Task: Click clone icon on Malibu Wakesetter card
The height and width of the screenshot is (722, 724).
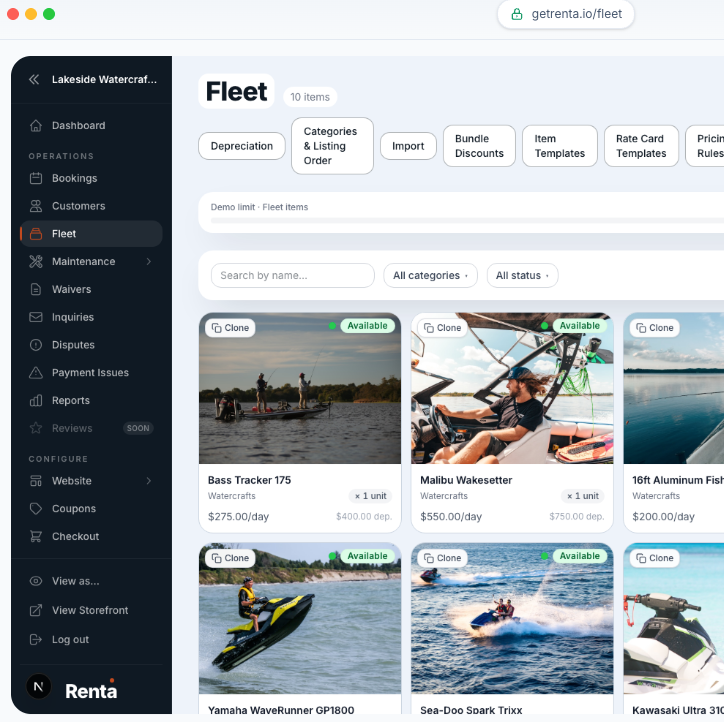Action: [428, 328]
